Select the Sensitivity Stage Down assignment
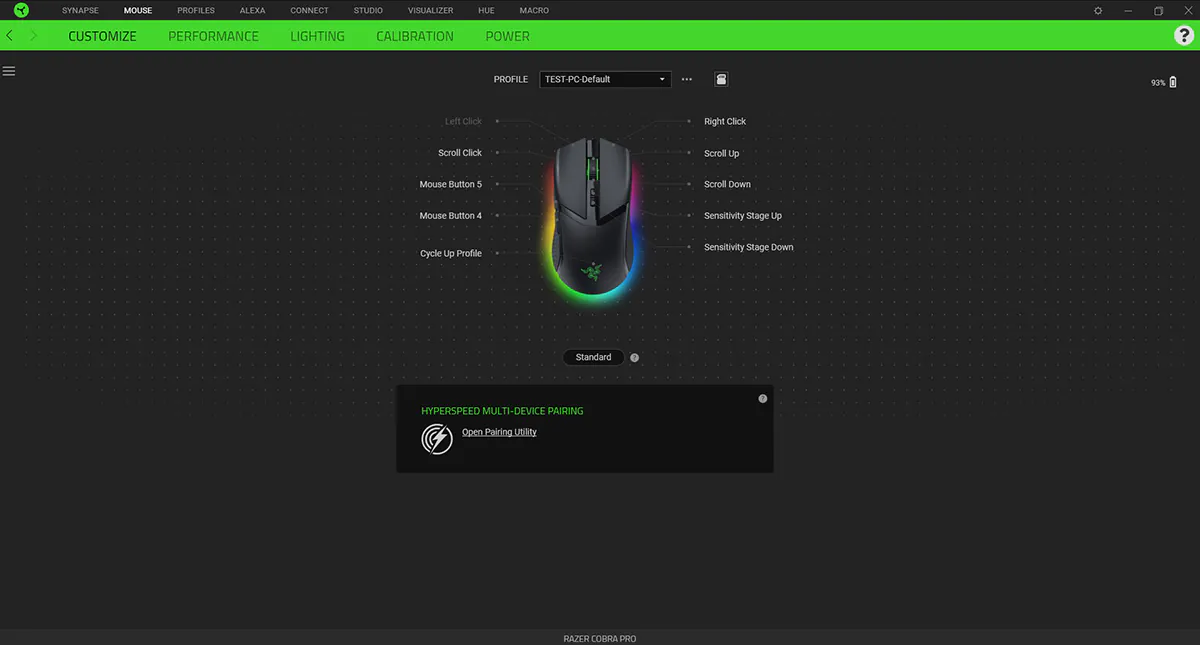The height and width of the screenshot is (645, 1200). pyautogui.click(x=749, y=247)
